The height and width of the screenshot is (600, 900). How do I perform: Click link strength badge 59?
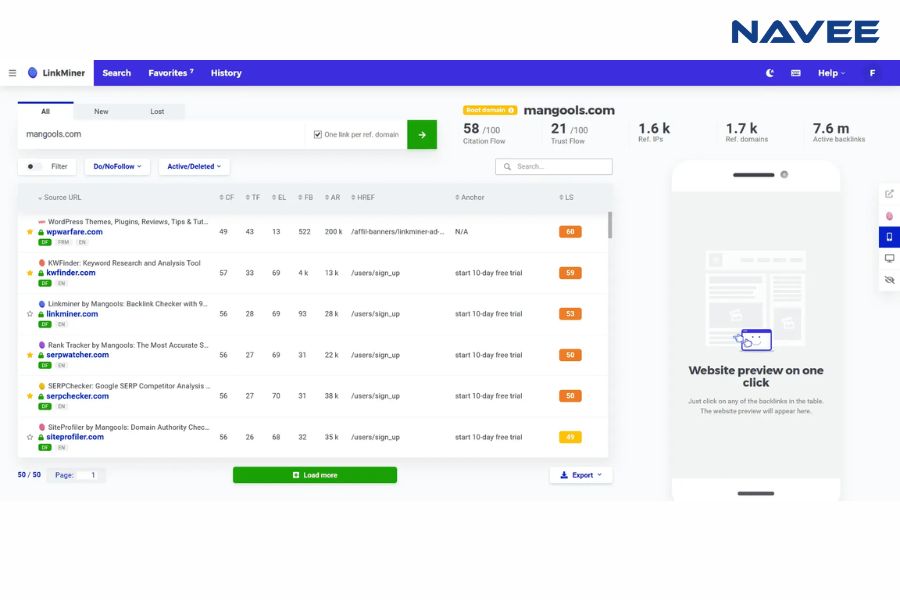pos(570,273)
